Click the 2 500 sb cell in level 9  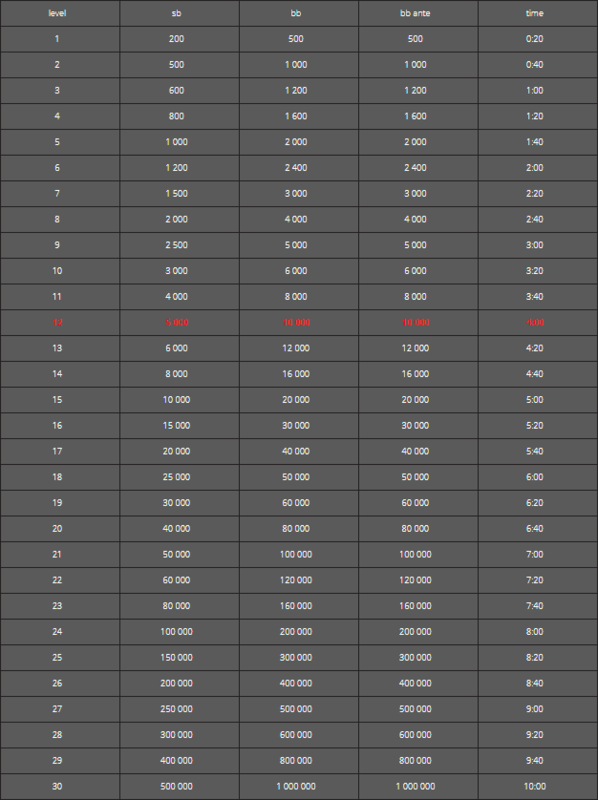pyautogui.click(x=177, y=245)
